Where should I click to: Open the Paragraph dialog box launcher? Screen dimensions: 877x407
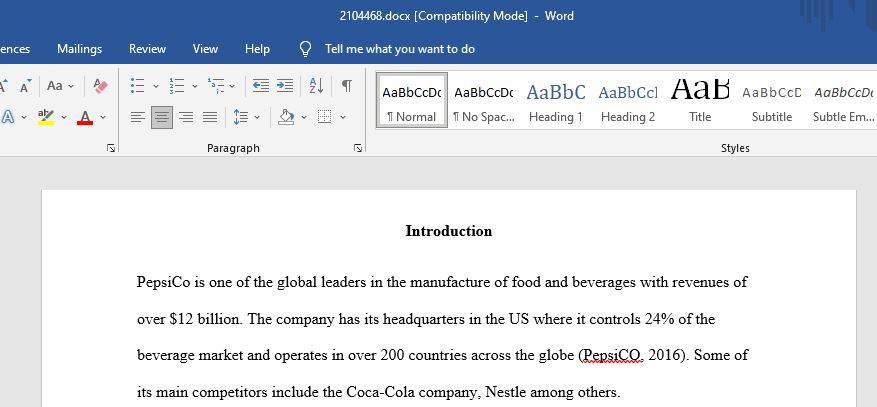click(358, 148)
